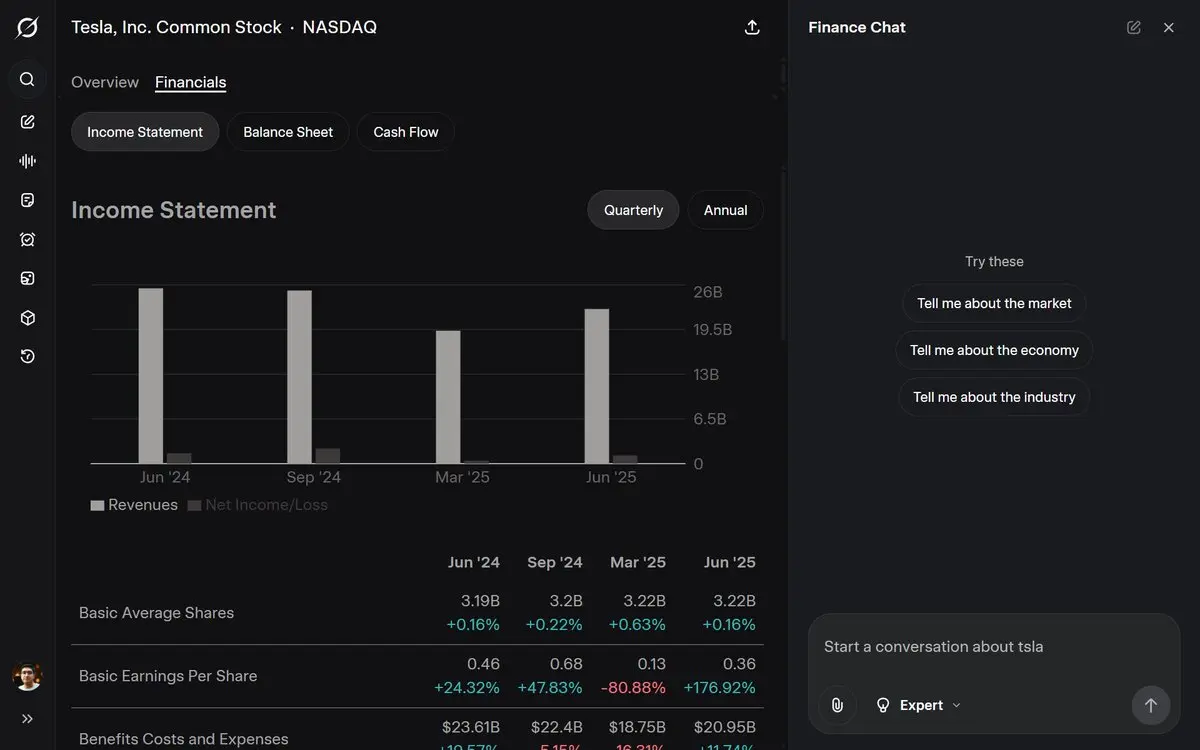Click the +0.63% shares change value
The height and width of the screenshot is (750, 1200).
(637, 625)
